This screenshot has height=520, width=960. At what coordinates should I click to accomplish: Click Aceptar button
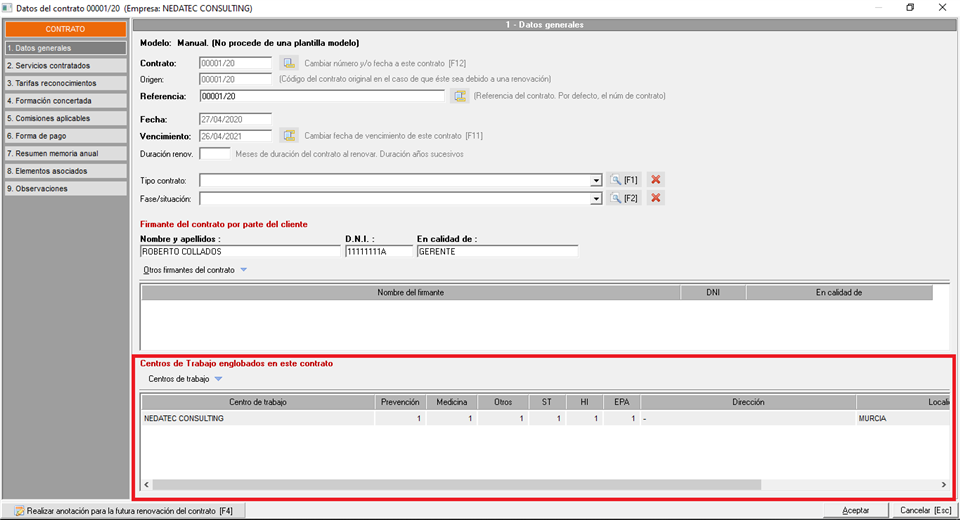pyautogui.click(x=855, y=510)
